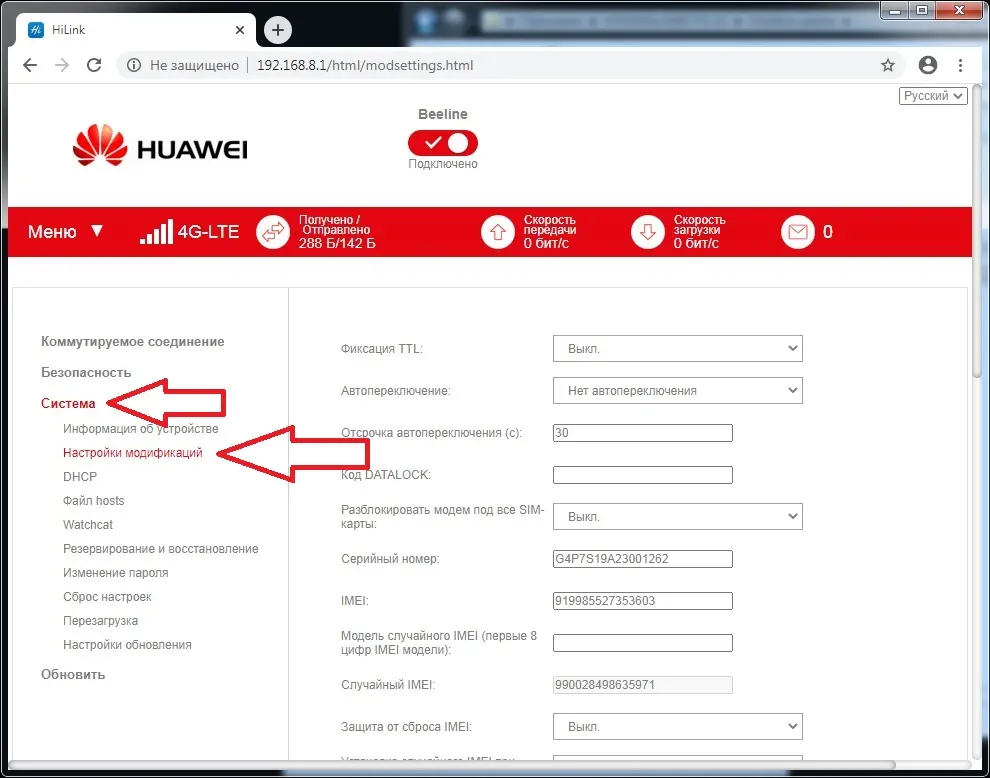This screenshot has width=990, height=778.
Task: Click the 4G-LTE signal strength icon
Action: [x=155, y=232]
